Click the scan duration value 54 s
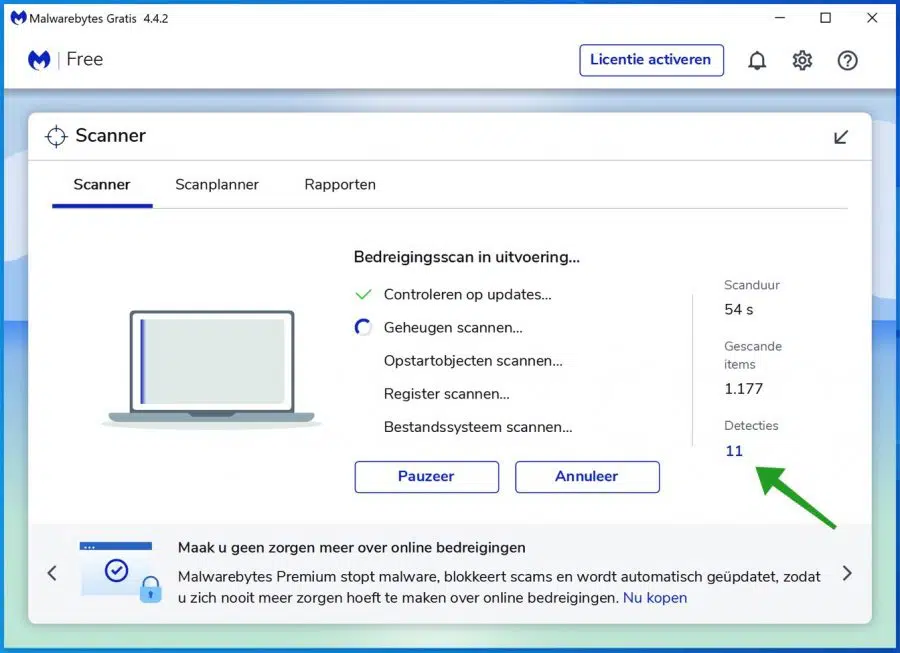 739,310
